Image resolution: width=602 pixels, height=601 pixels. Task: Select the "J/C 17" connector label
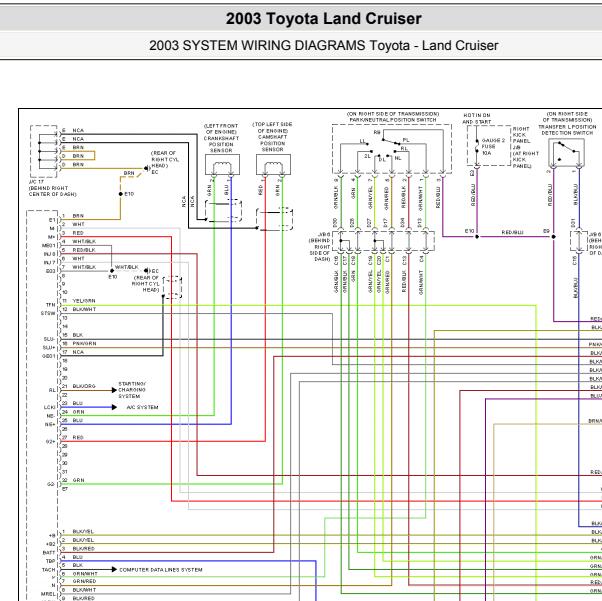[36, 182]
